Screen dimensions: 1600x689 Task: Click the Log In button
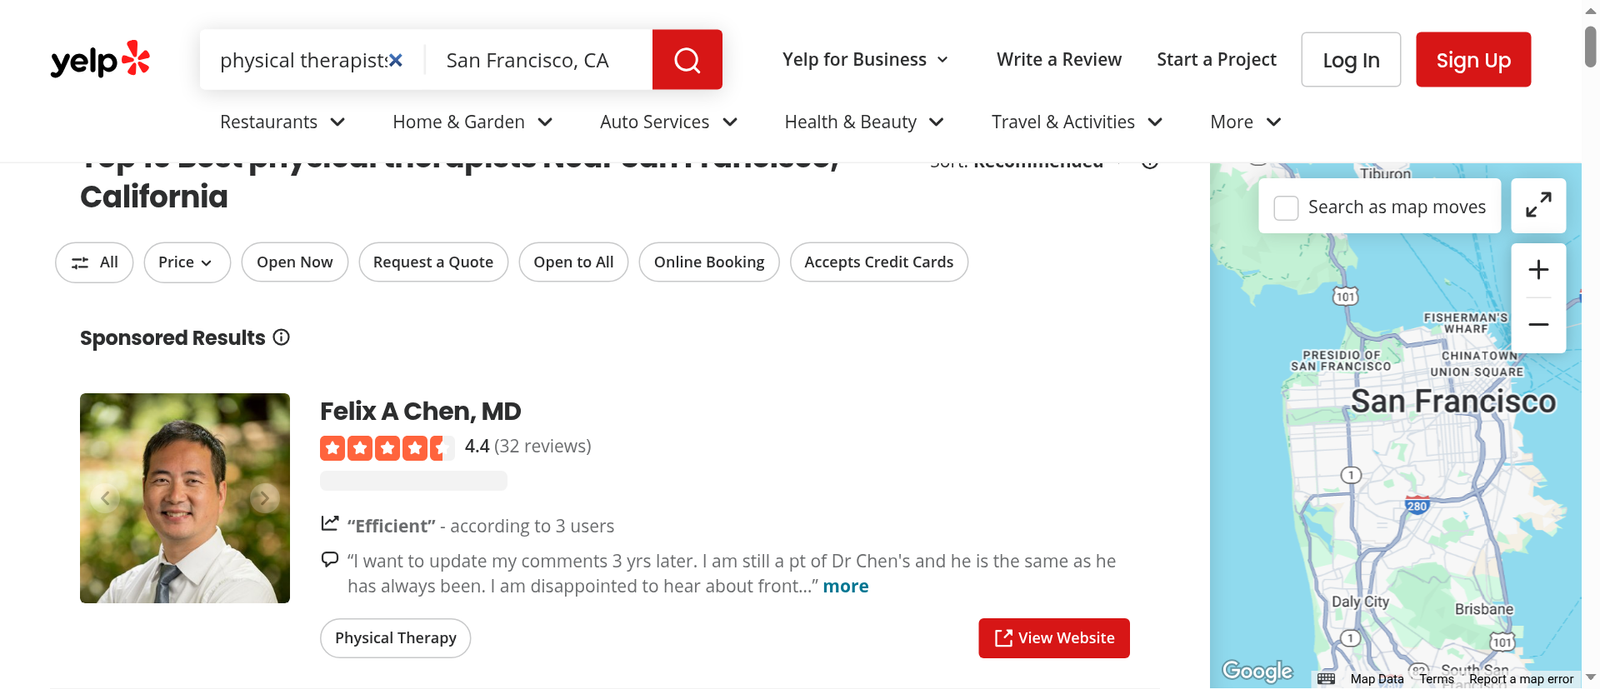point(1351,60)
